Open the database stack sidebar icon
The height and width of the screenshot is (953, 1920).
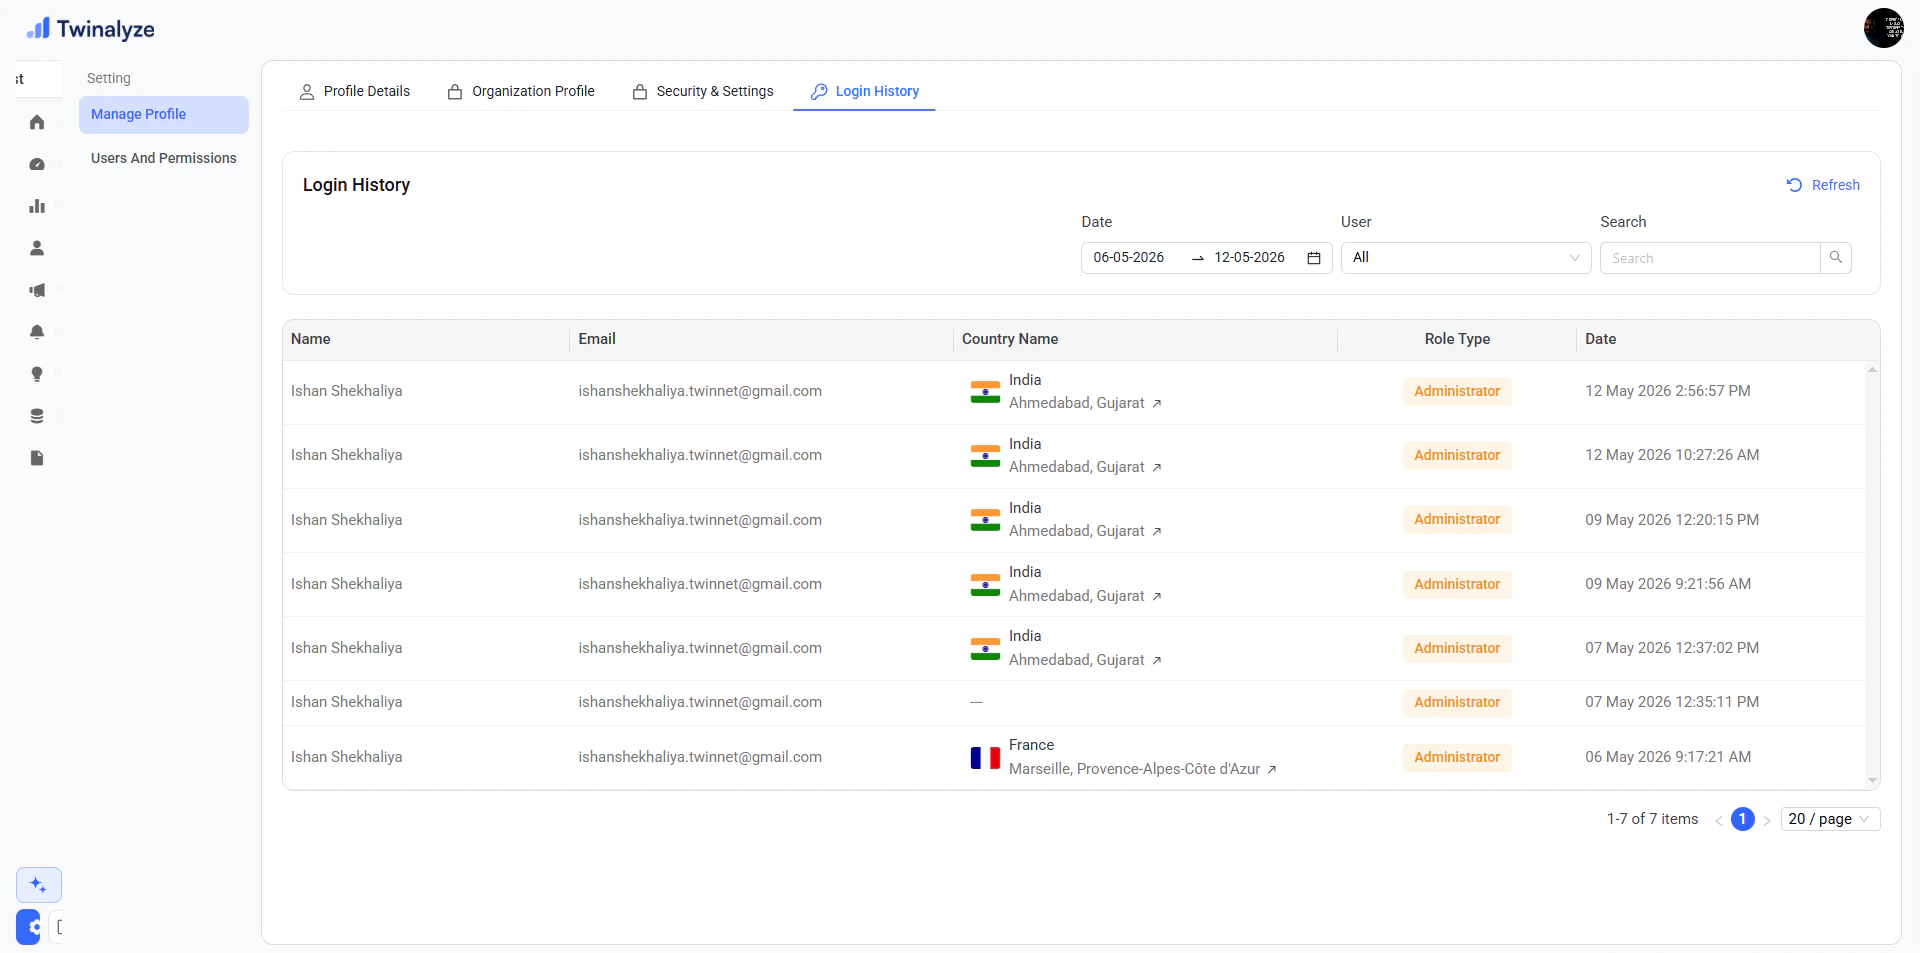(37, 416)
